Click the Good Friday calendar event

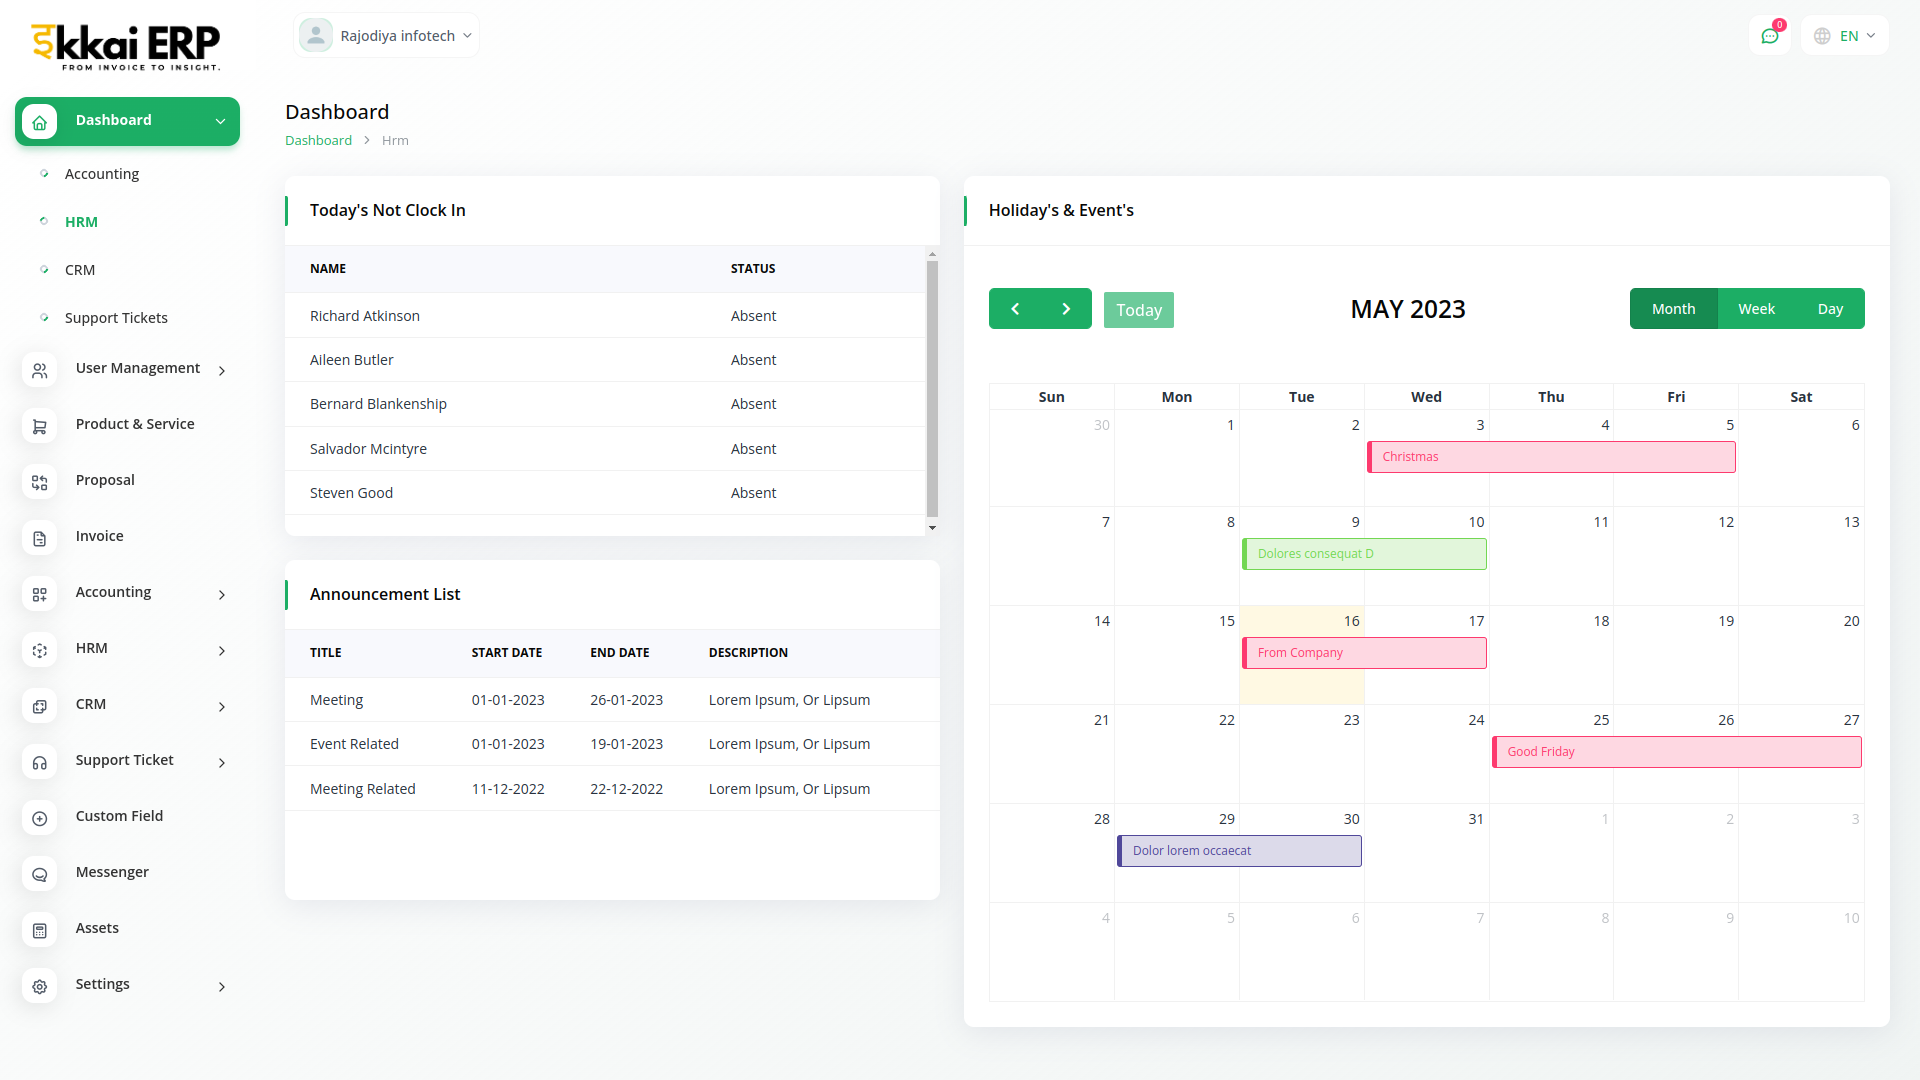(1676, 752)
